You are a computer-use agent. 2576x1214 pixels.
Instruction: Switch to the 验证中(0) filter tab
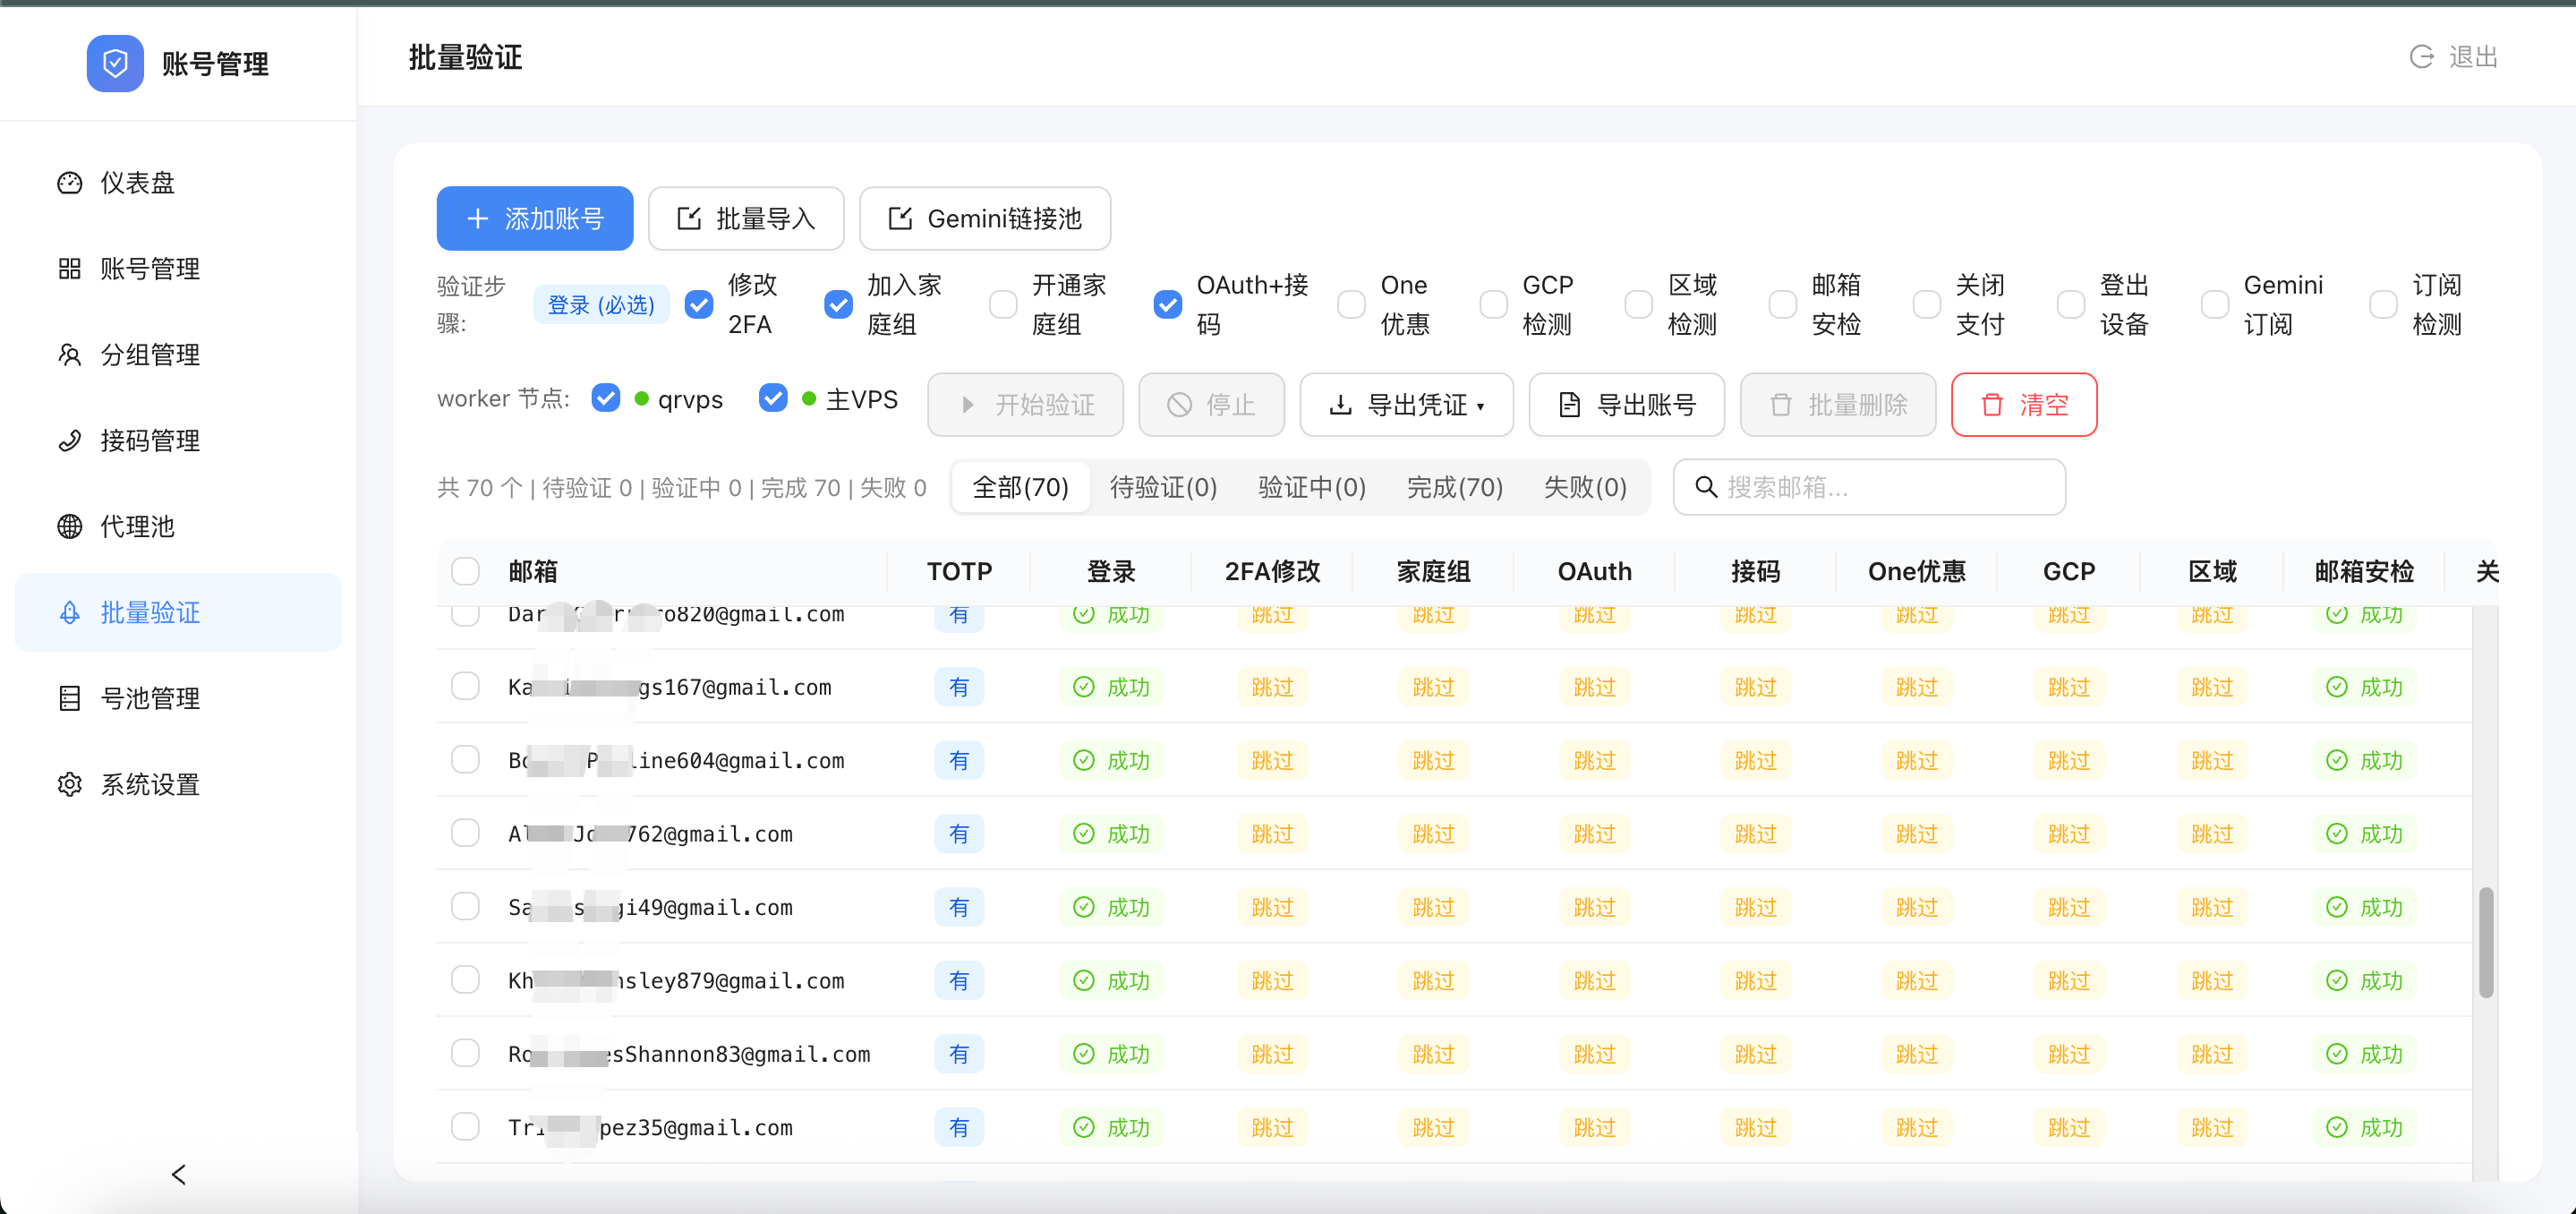tap(1311, 487)
